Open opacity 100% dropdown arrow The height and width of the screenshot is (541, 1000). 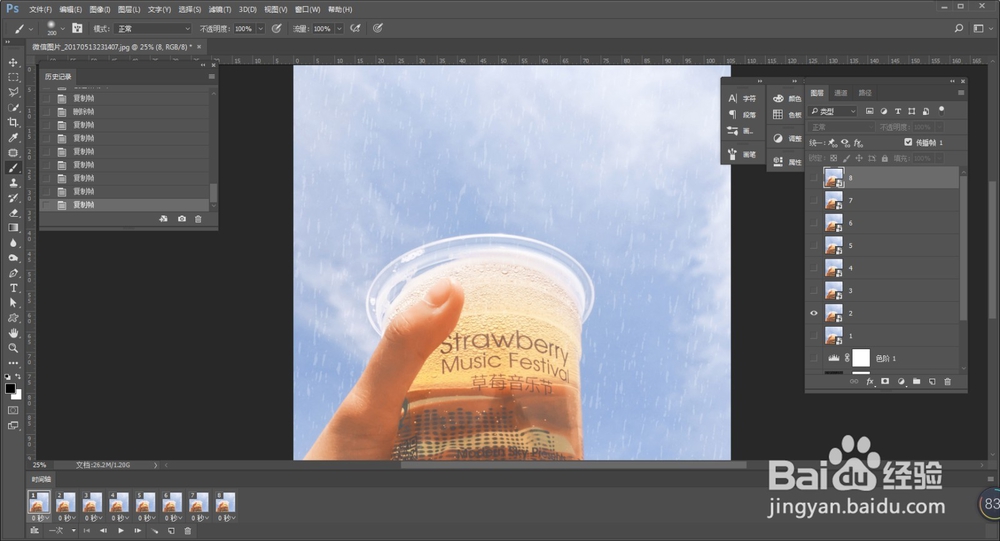(x=260, y=29)
